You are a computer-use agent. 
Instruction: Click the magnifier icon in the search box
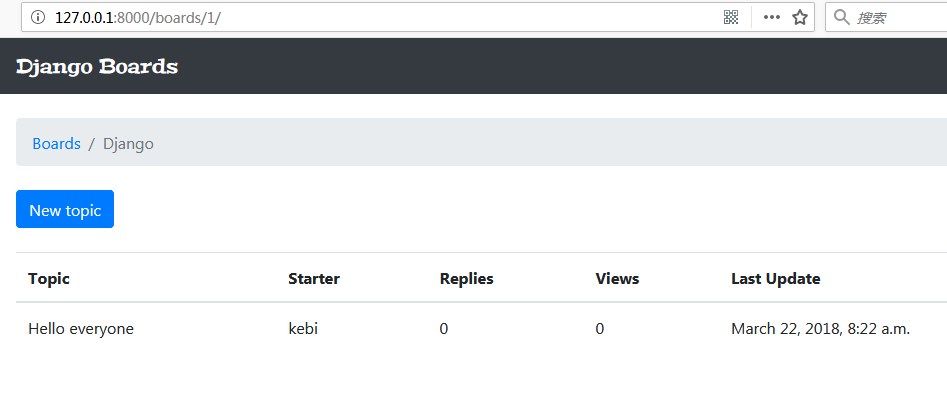841,18
